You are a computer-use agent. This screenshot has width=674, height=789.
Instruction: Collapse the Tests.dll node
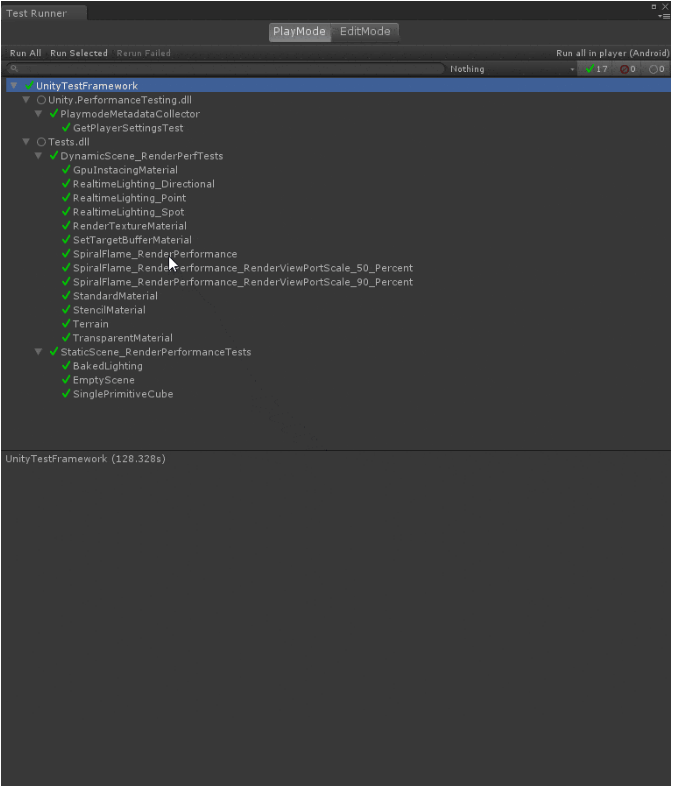[x=26, y=142]
